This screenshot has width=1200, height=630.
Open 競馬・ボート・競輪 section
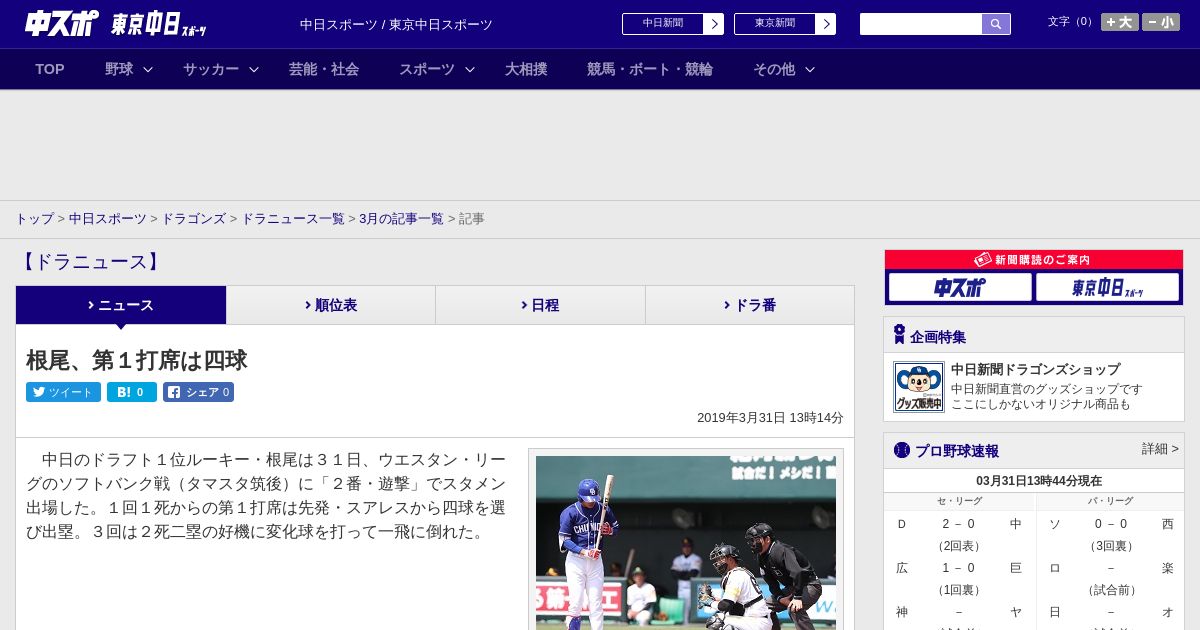coord(650,69)
